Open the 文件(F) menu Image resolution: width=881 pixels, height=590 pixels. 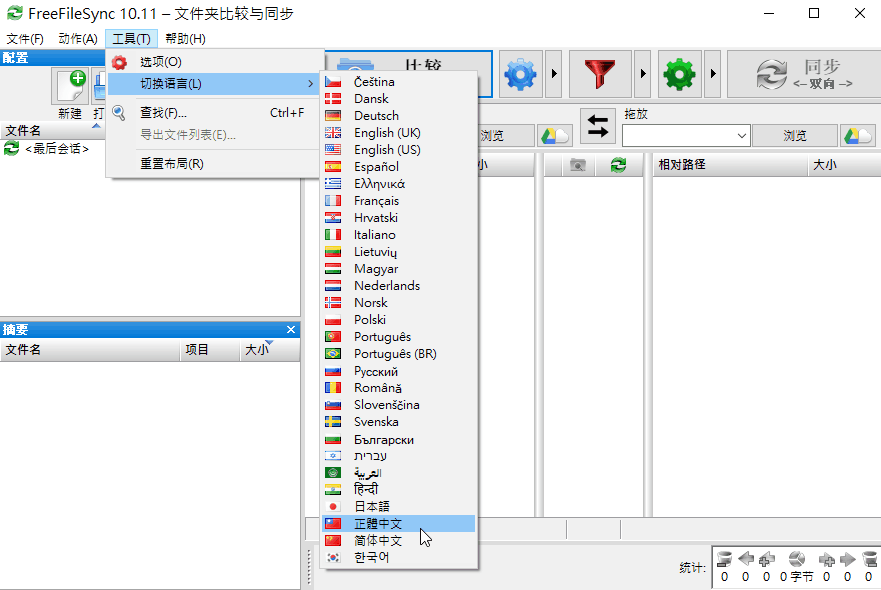tap(25, 39)
